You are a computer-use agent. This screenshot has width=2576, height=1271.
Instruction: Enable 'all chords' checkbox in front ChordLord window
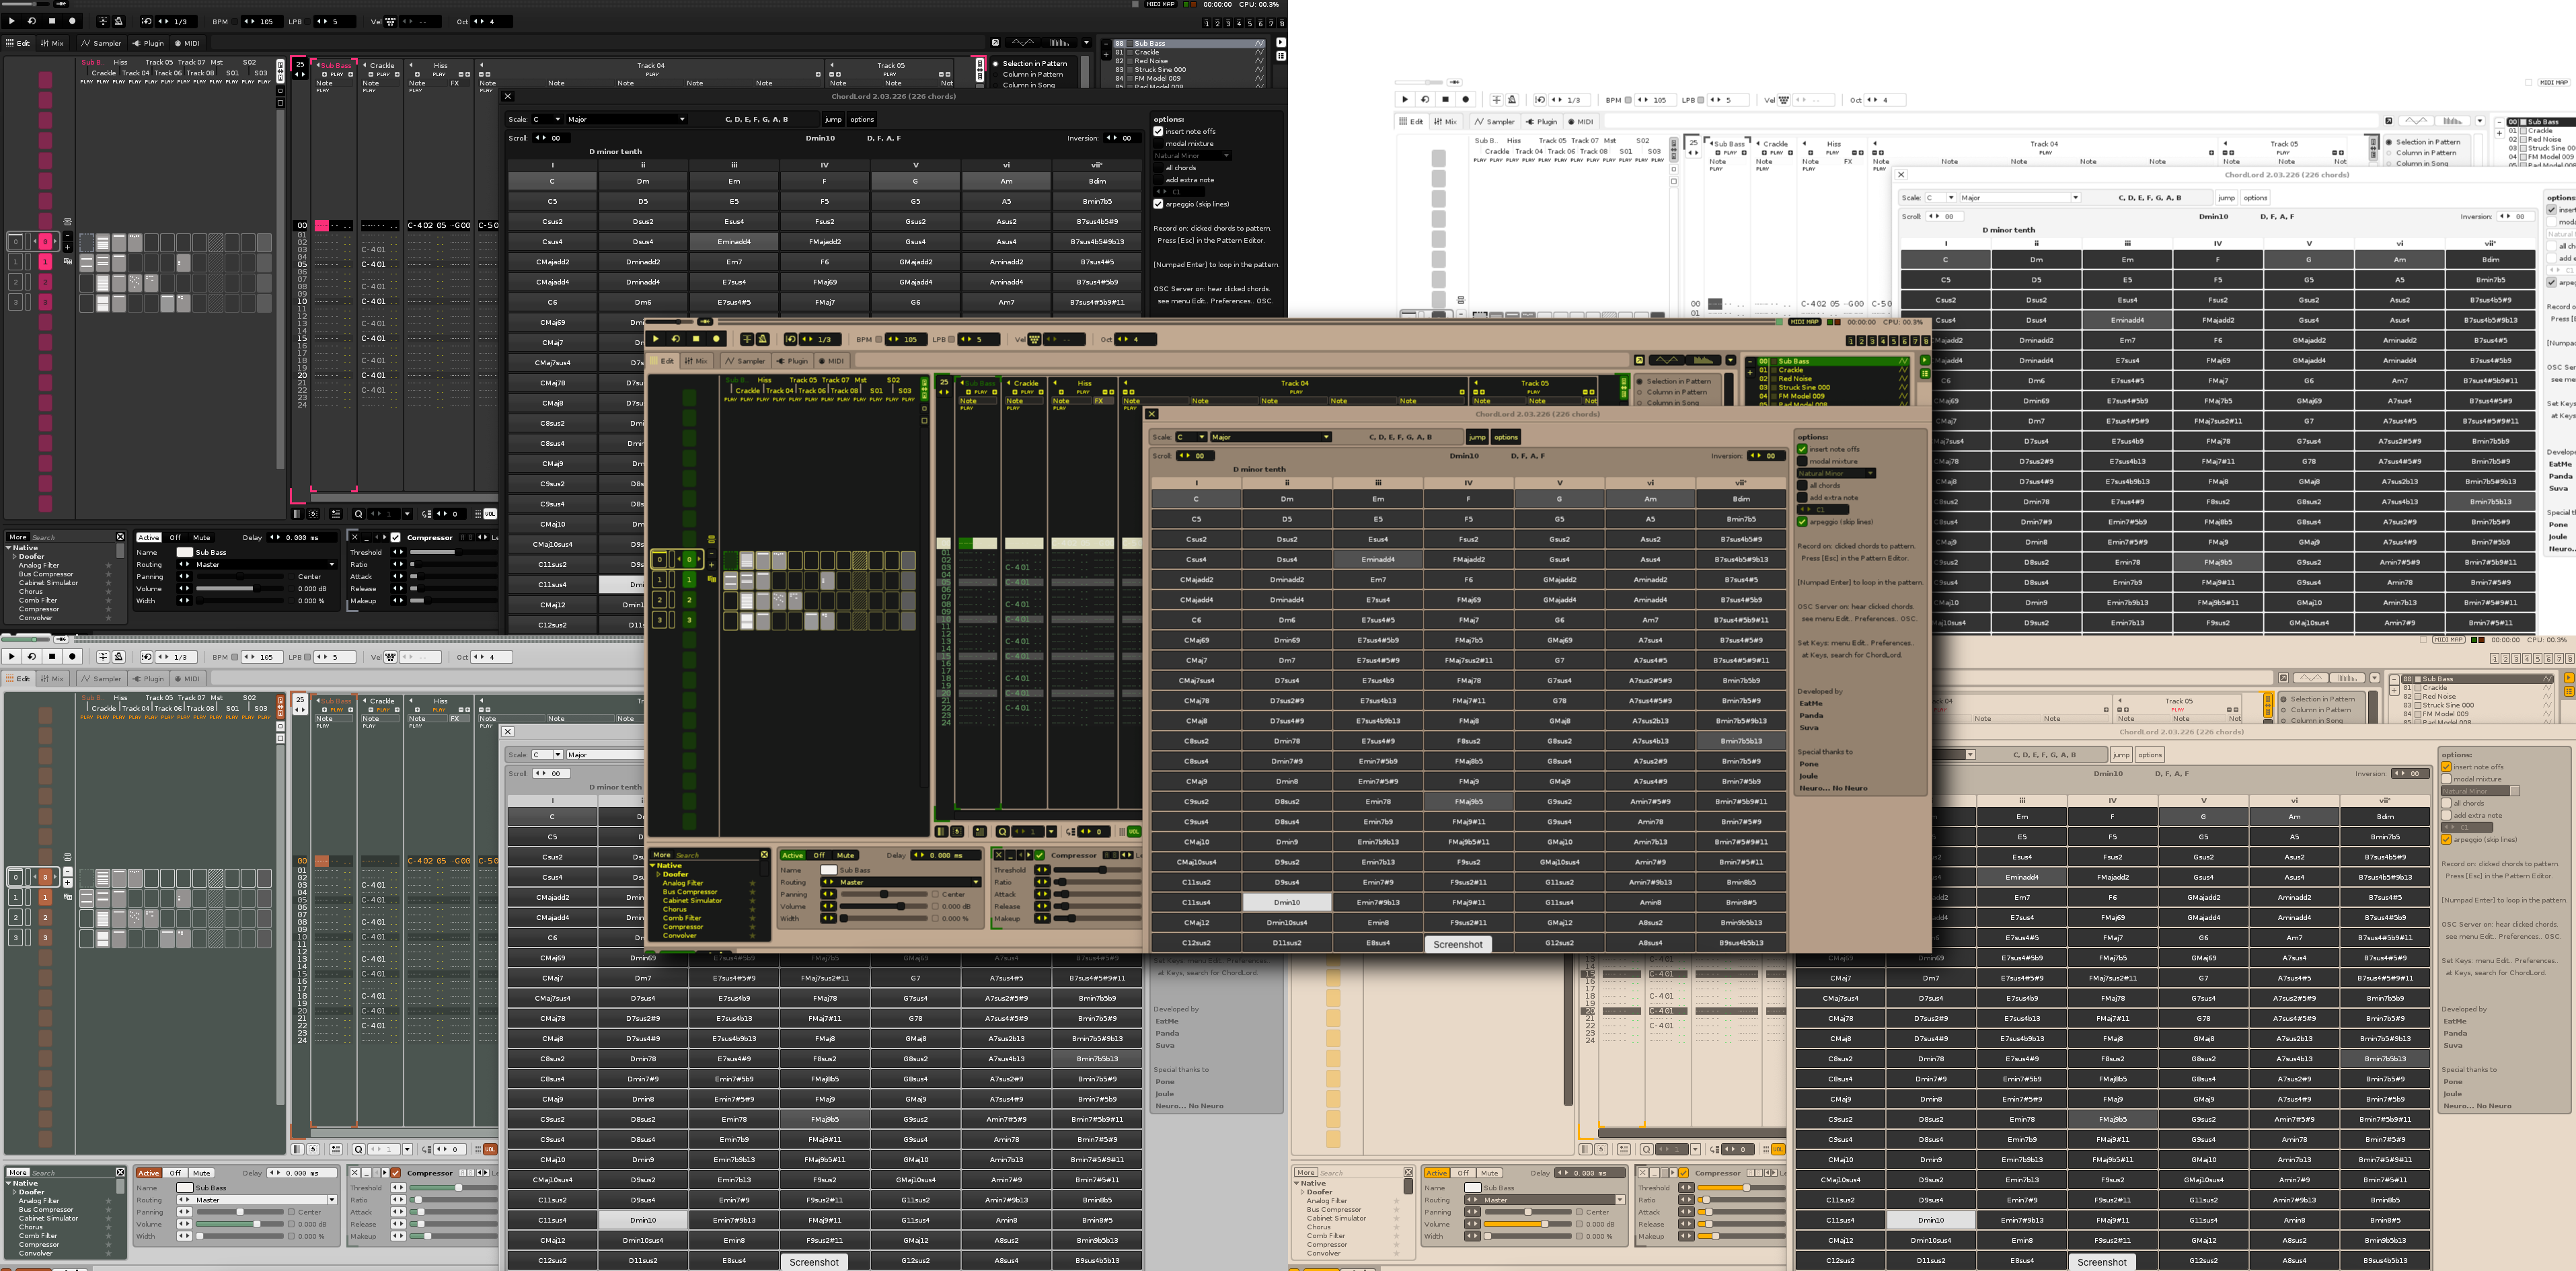coord(1803,485)
